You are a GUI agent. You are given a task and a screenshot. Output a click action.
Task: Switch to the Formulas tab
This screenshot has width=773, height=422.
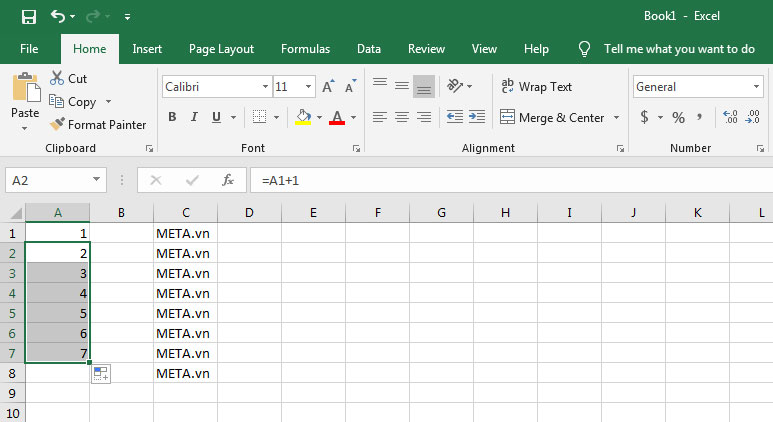305,49
